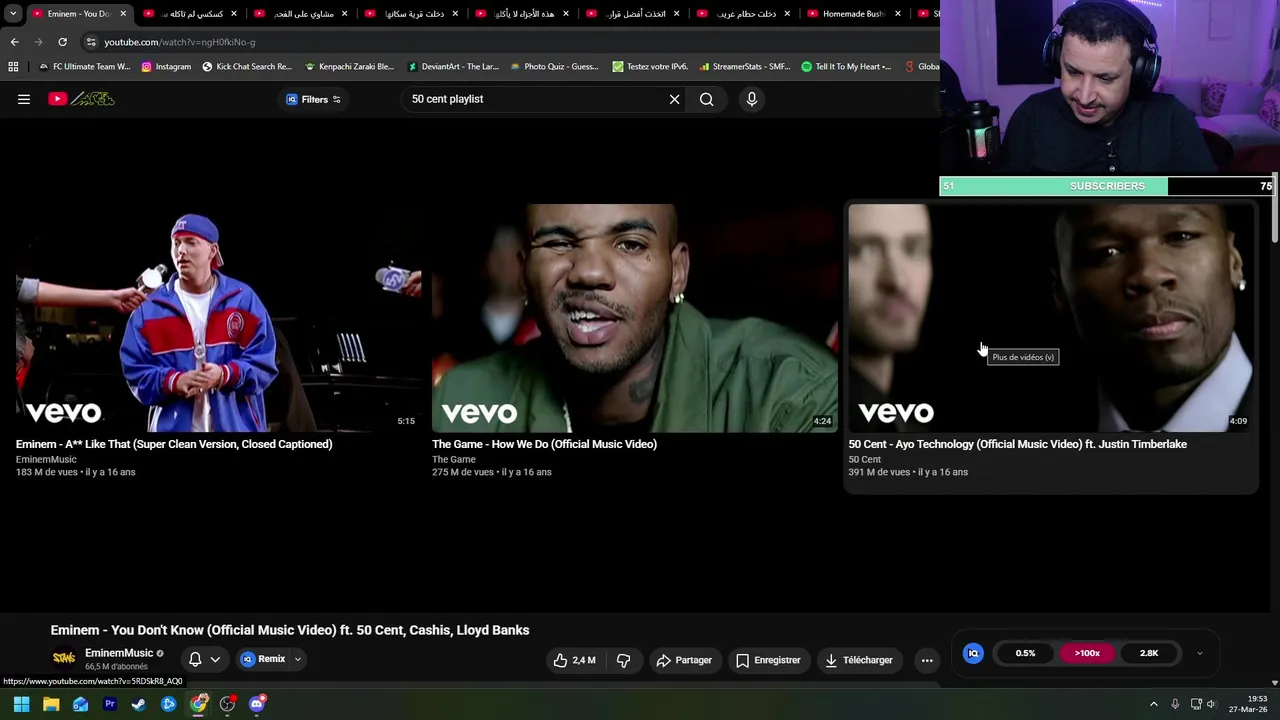Open the Instagram bookmark
The image size is (1280, 720).
pyautogui.click(x=166, y=67)
